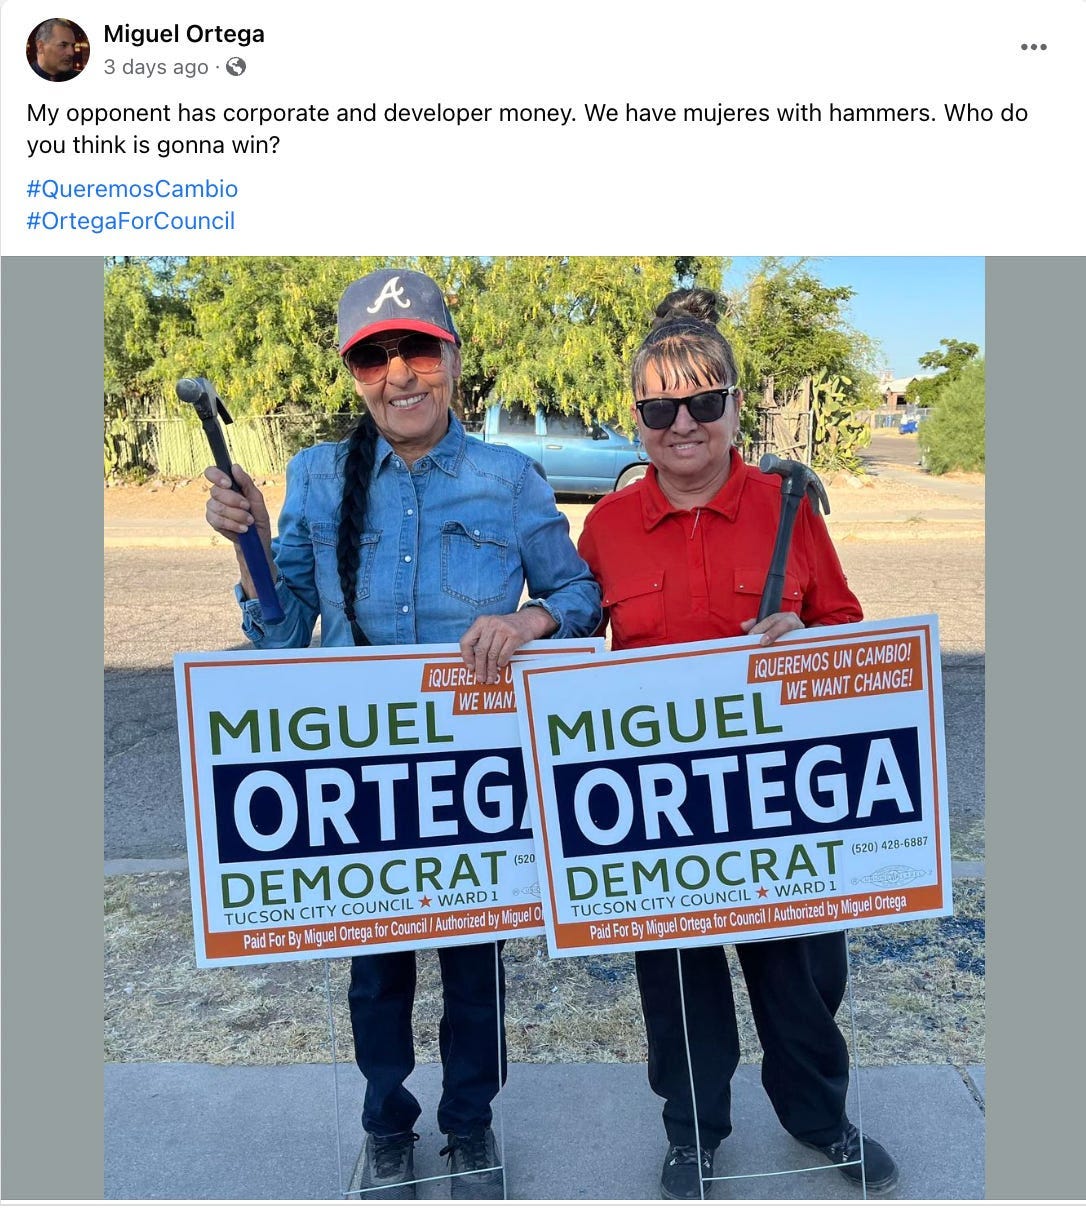The width and height of the screenshot is (1086, 1208).
Task: Click the post caption about corporate money
Action: (x=527, y=129)
